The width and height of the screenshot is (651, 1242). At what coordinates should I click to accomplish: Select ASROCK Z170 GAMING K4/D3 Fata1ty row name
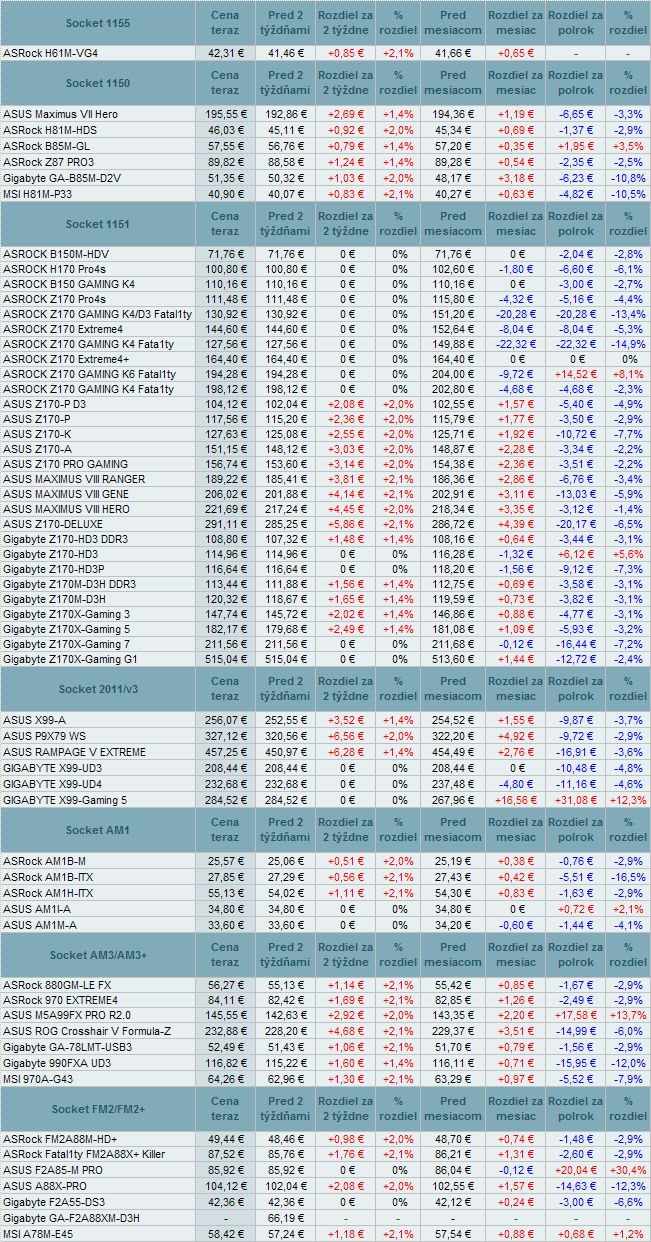[x=97, y=314]
